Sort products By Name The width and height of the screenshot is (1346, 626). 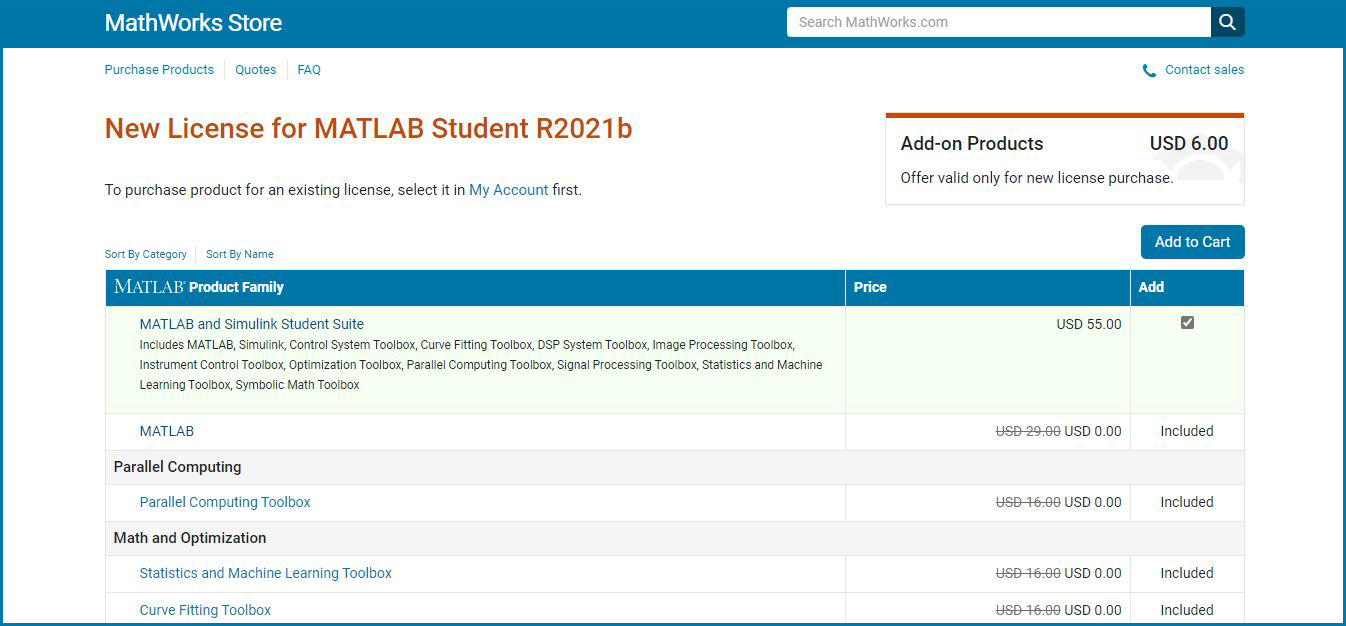[240, 254]
